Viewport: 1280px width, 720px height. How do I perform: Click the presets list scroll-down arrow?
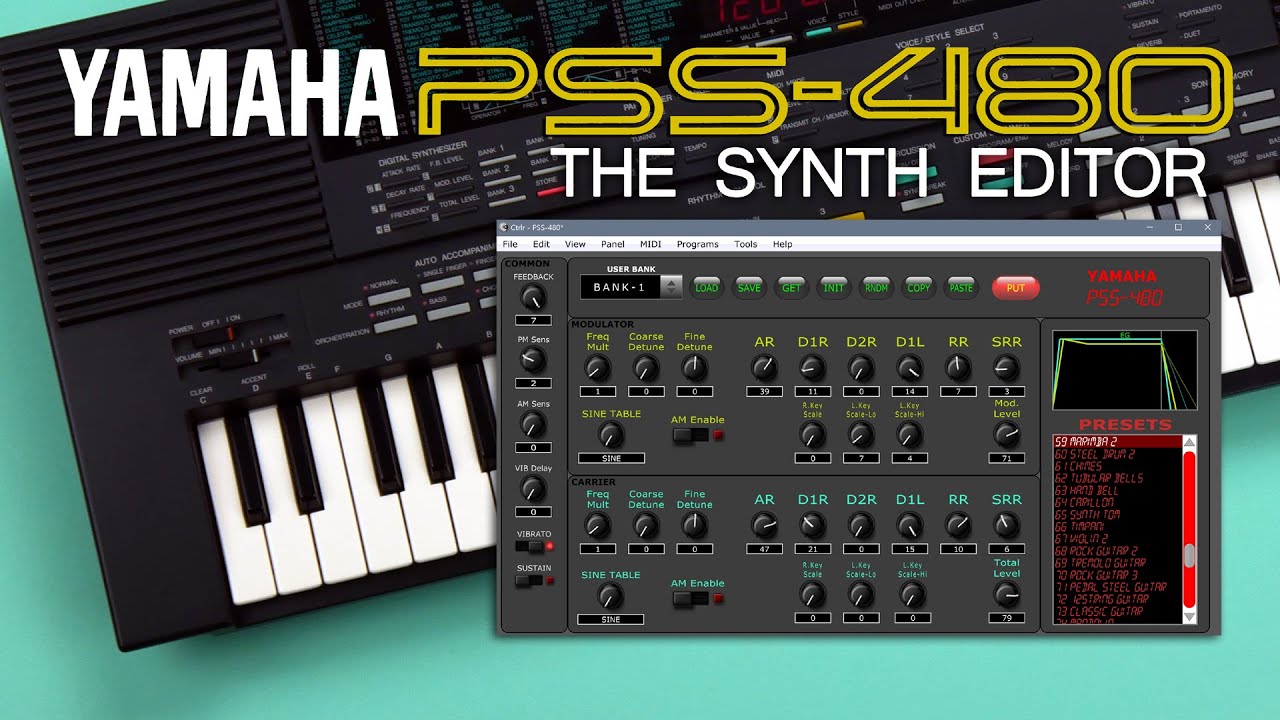pos(1189,618)
